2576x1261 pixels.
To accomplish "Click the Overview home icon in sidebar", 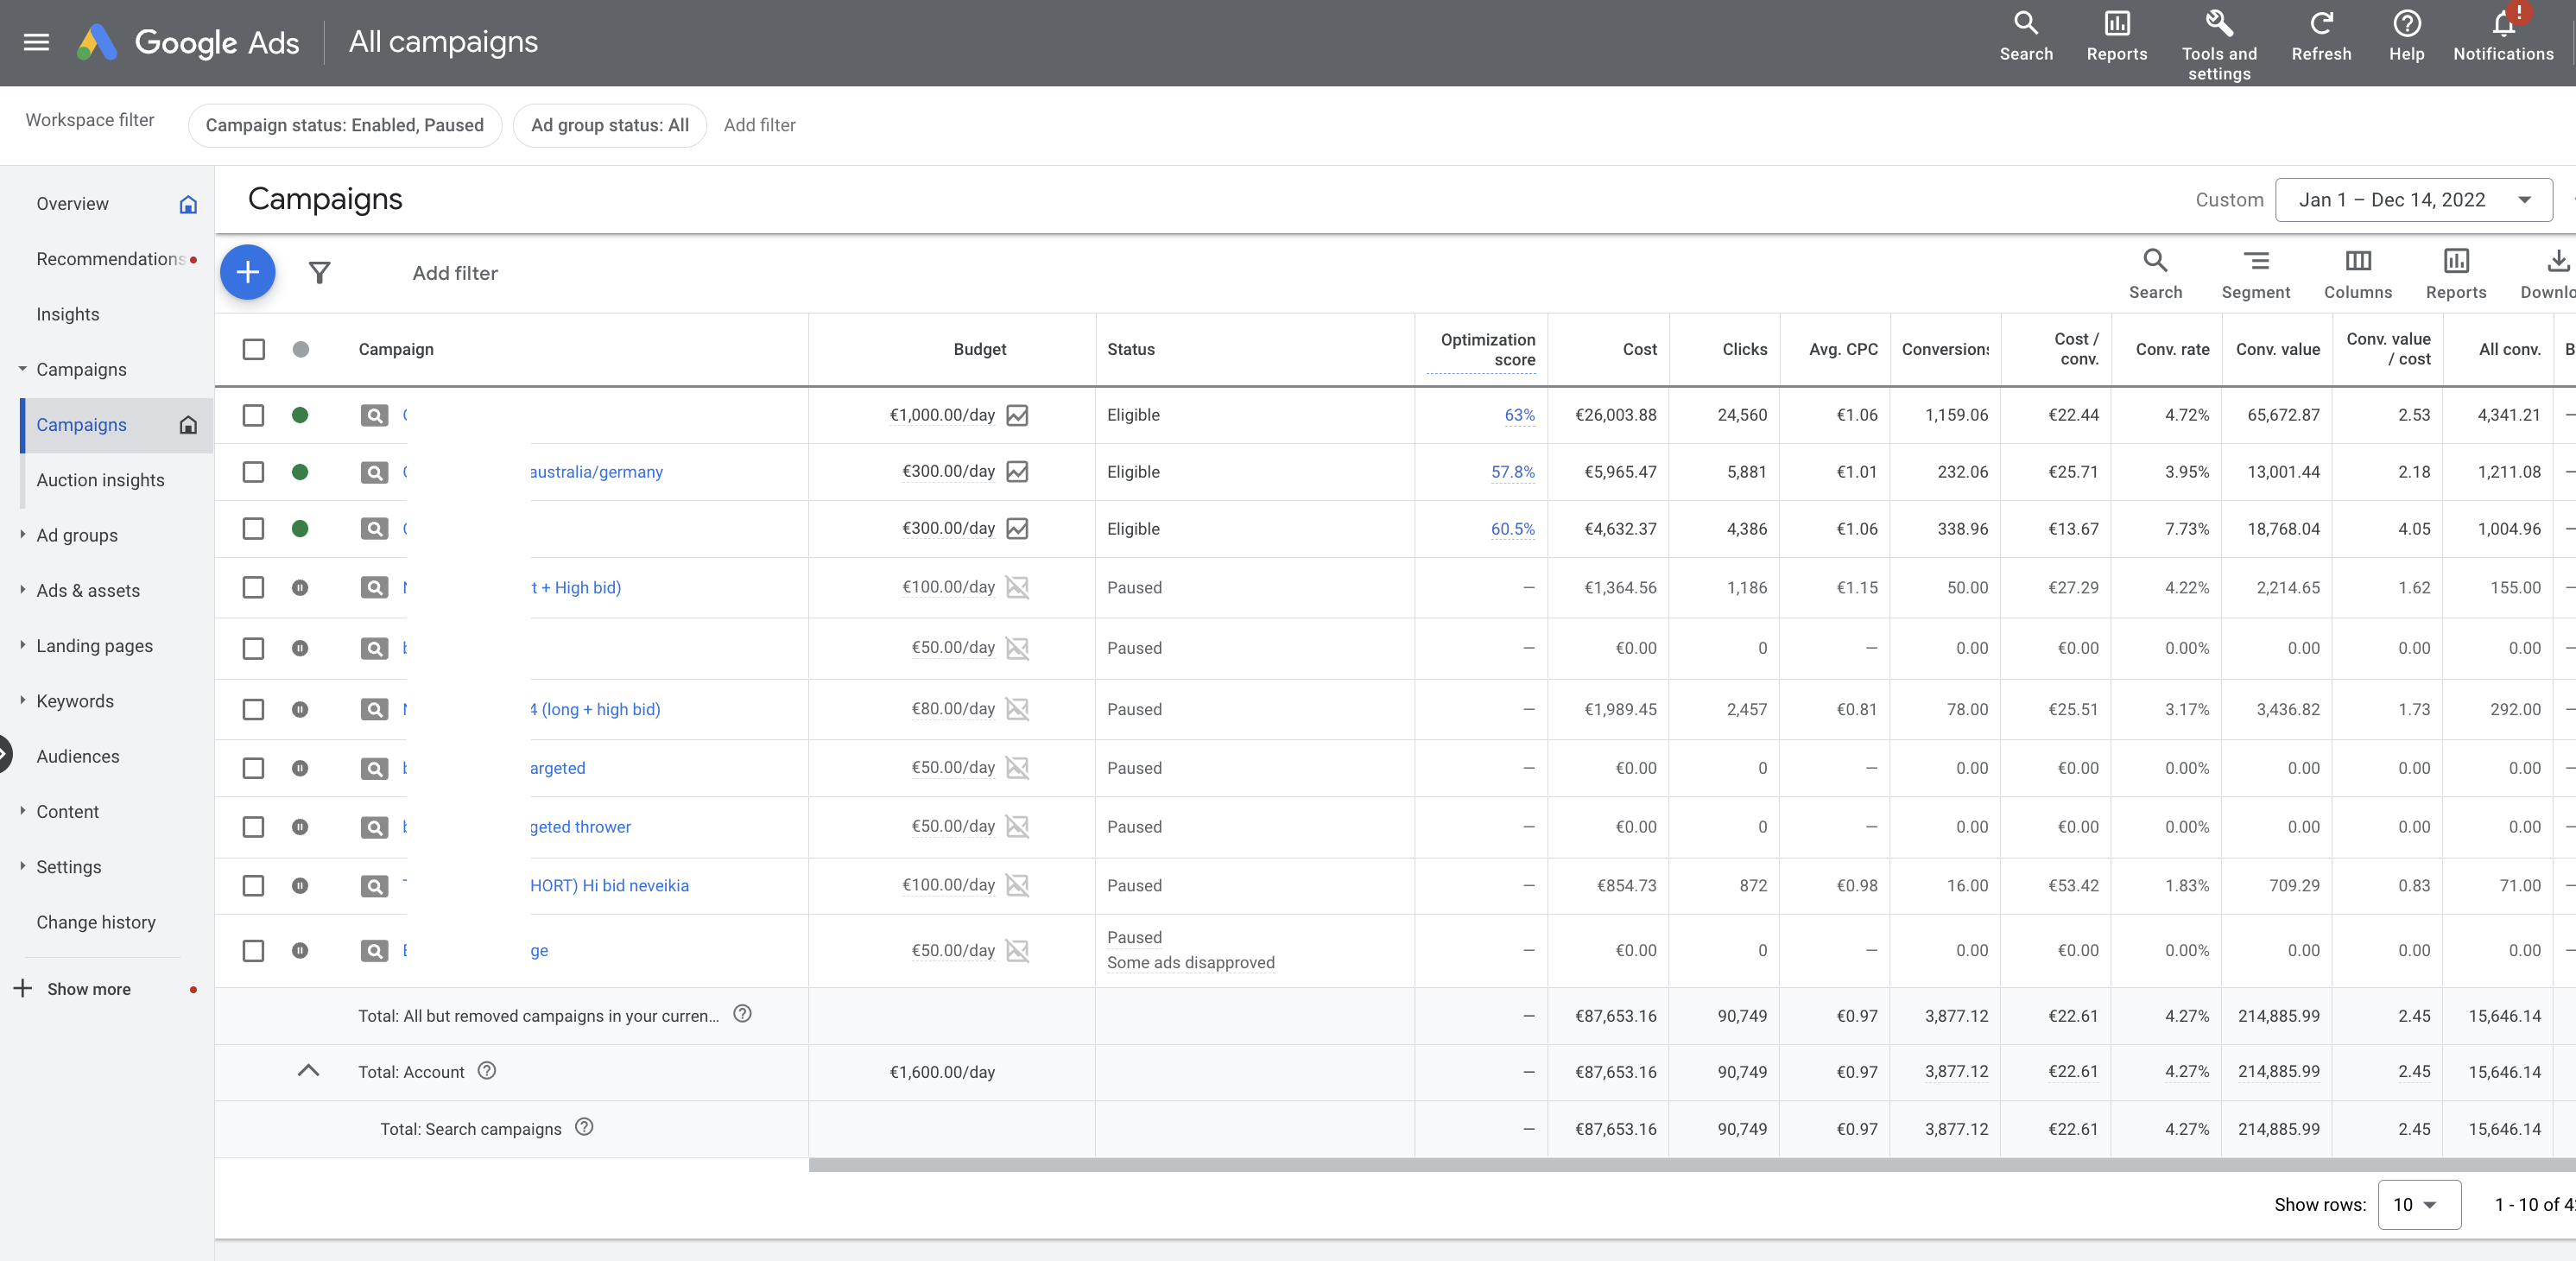I will (188, 204).
